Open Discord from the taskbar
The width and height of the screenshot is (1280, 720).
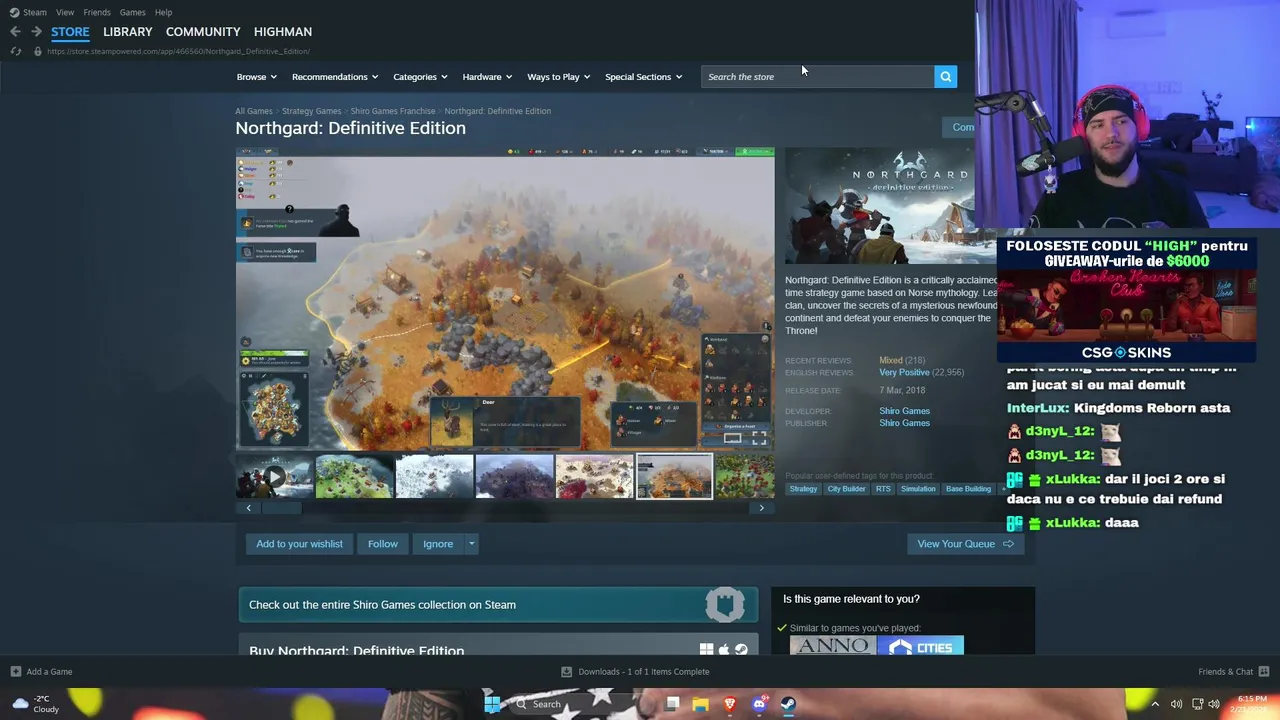pyautogui.click(x=759, y=704)
